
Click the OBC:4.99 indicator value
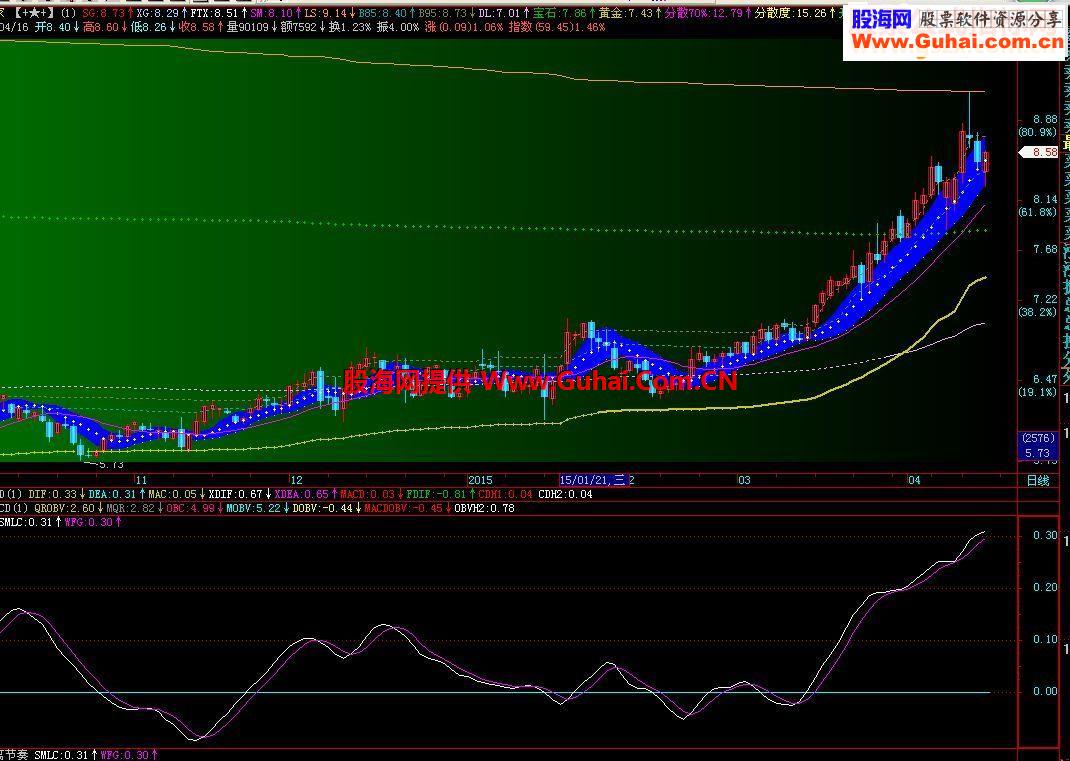click(190, 508)
